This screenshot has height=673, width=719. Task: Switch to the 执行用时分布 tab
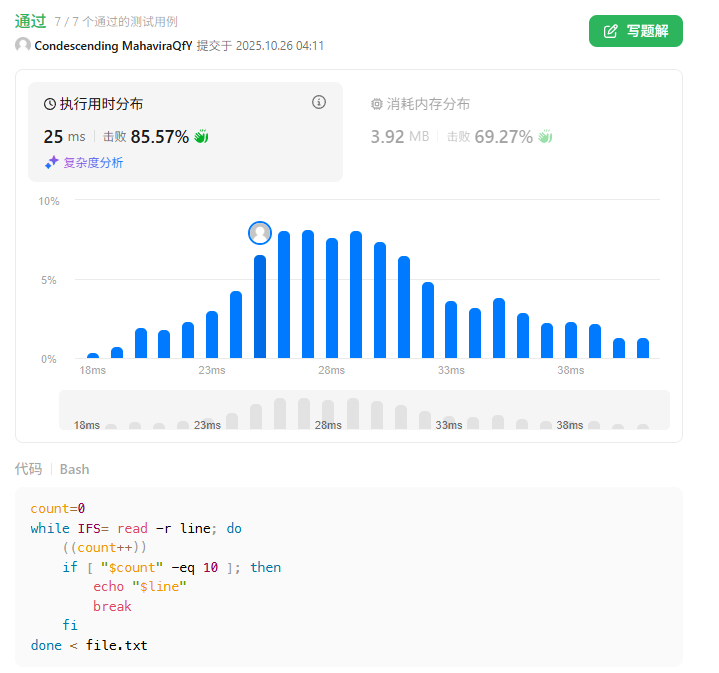point(100,104)
